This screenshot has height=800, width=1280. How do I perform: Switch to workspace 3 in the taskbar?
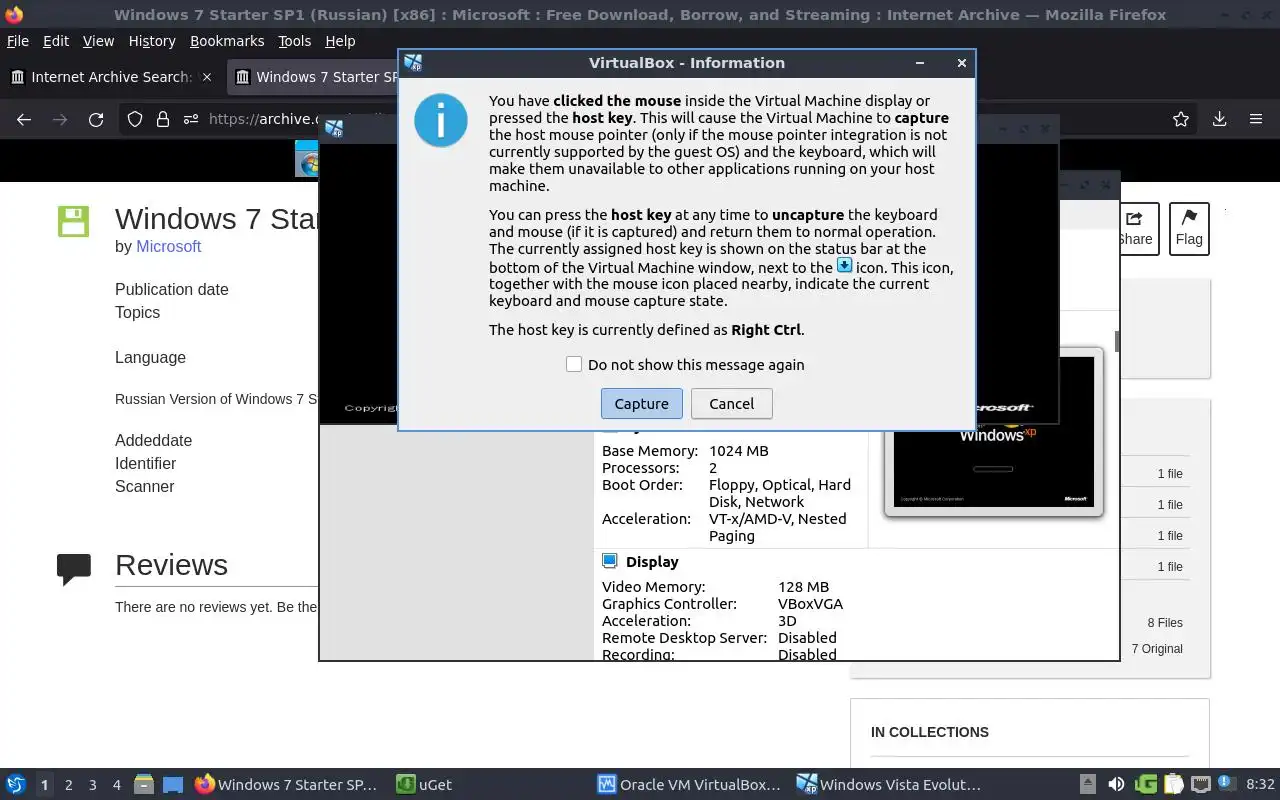click(93, 785)
